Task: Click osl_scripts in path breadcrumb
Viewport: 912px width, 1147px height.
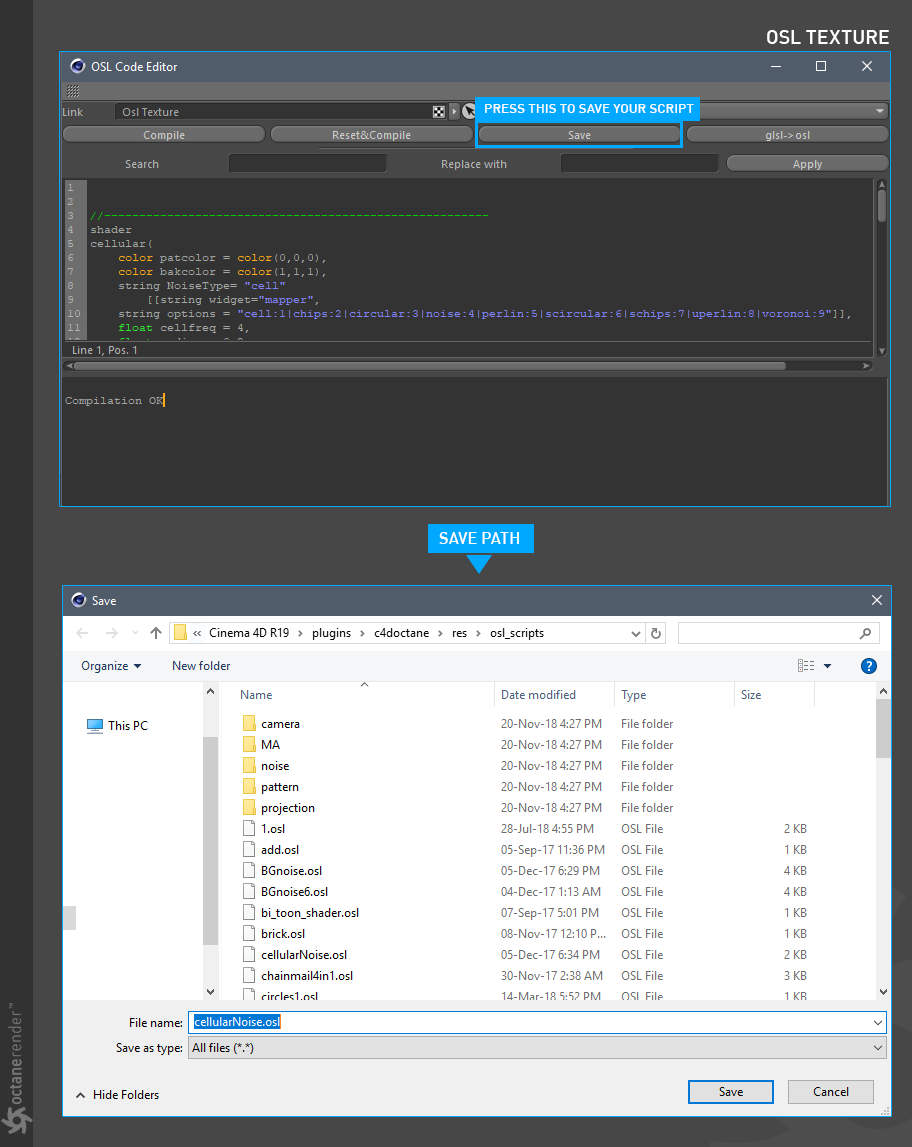Action: click(x=517, y=633)
